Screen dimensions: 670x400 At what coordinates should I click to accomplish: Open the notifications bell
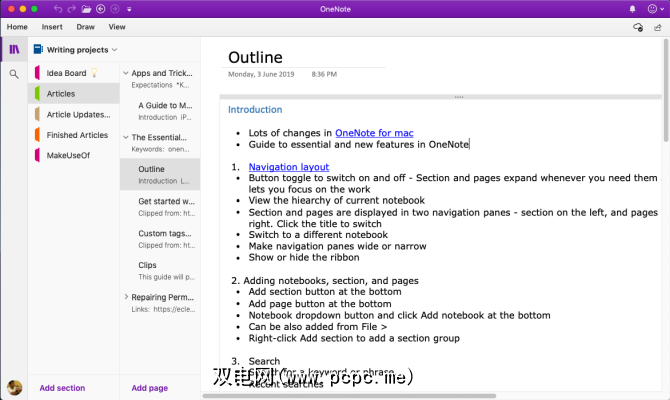(634, 8)
